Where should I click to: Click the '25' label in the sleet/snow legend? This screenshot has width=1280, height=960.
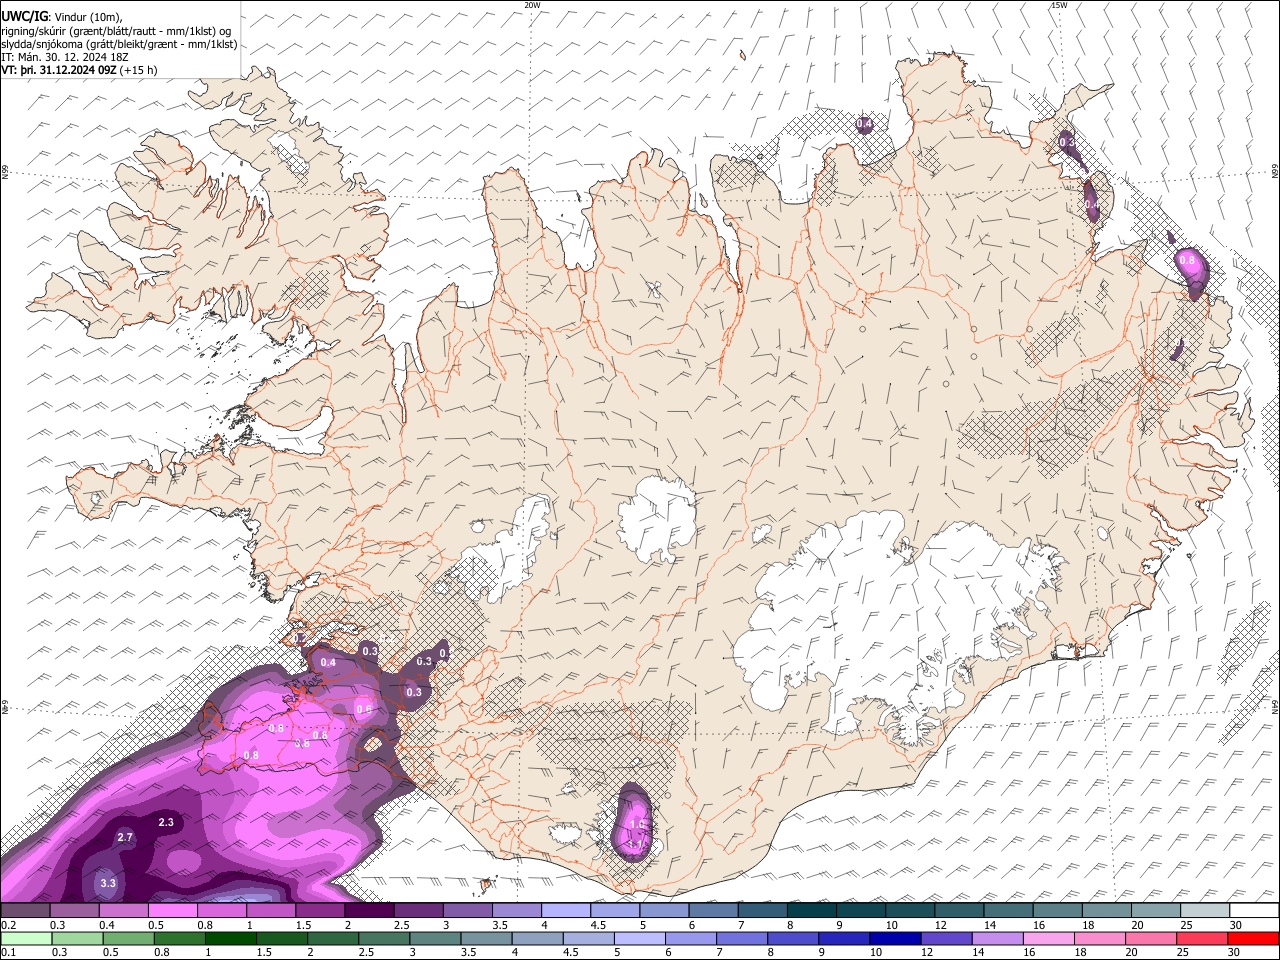tap(1186, 925)
